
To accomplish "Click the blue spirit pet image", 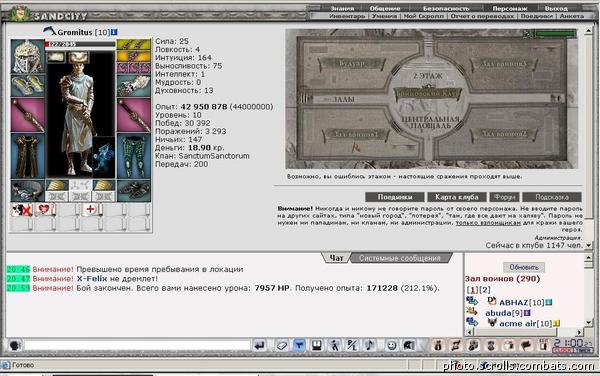I will (x=104, y=157).
